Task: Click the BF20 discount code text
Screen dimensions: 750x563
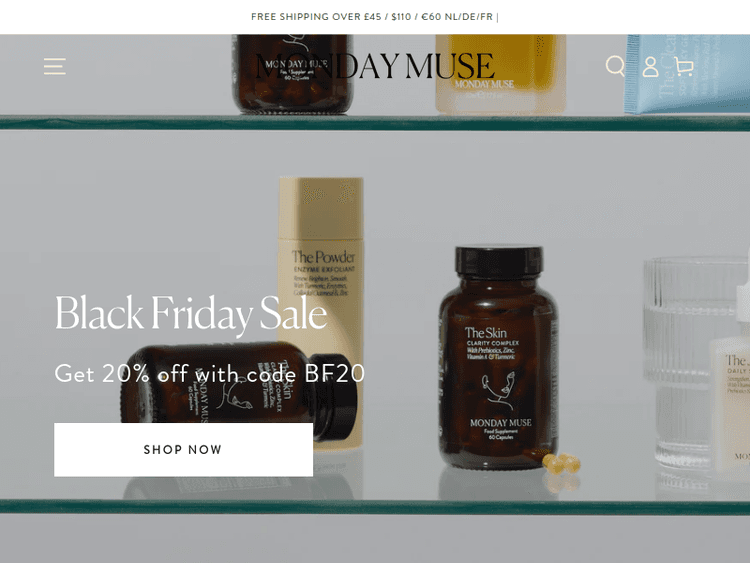Action: (x=334, y=374)
